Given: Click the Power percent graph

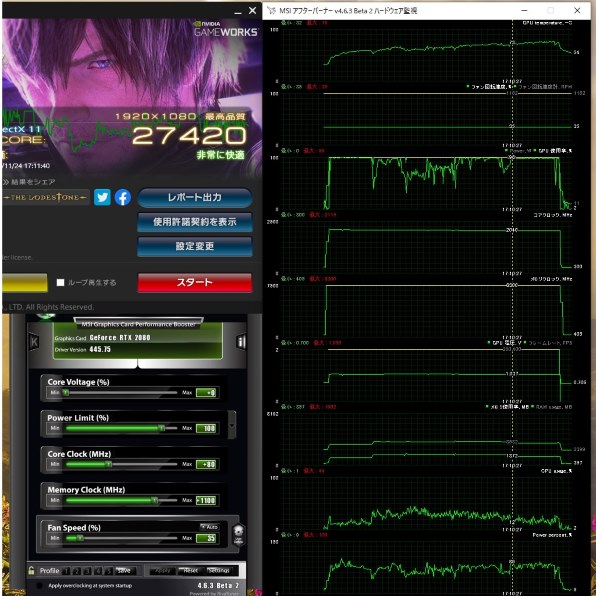Looking at the screenshot, I should (426, 567).
